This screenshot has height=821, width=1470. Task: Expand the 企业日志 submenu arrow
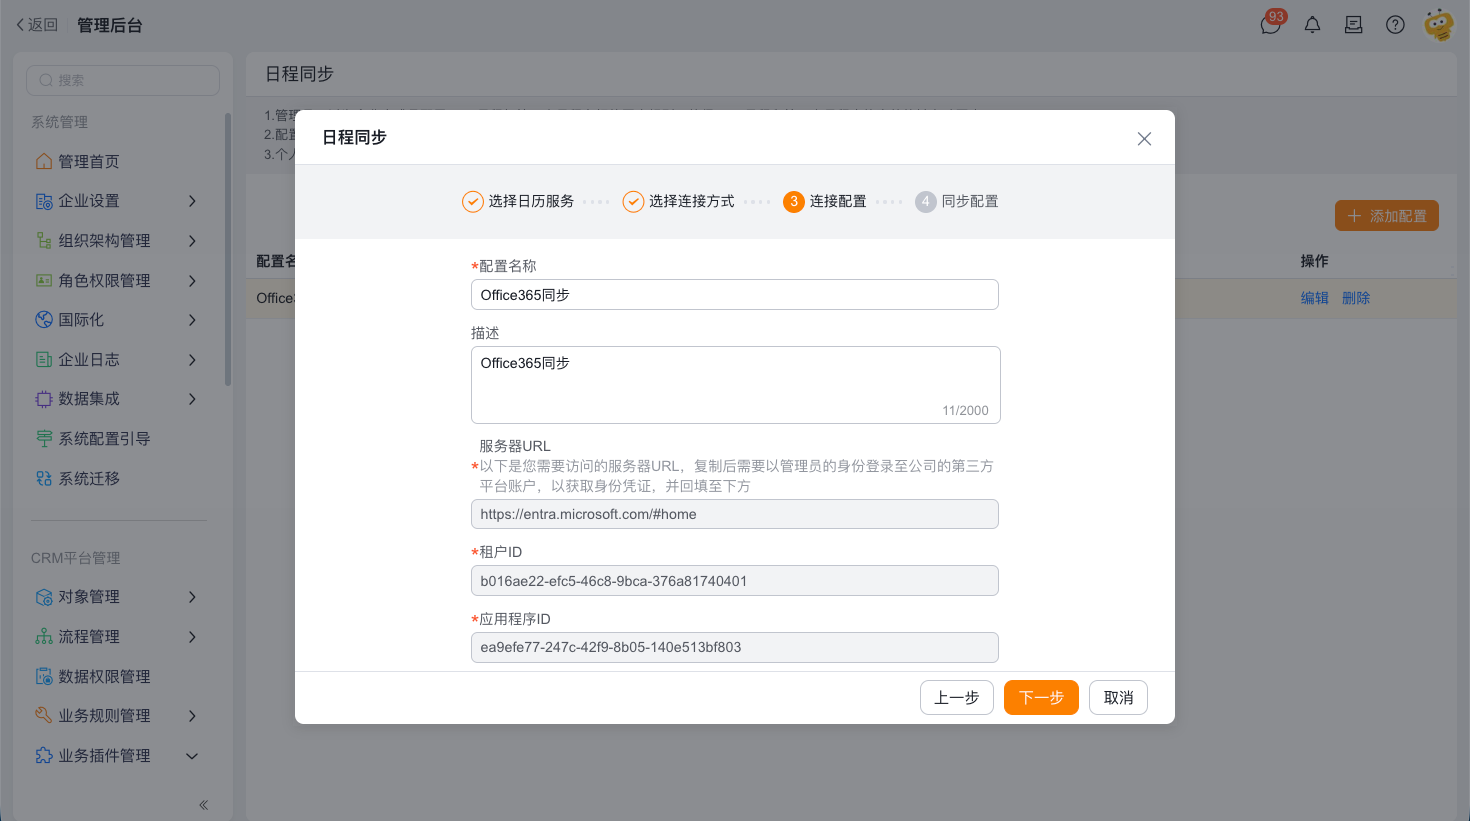click(x=192, y=359)
